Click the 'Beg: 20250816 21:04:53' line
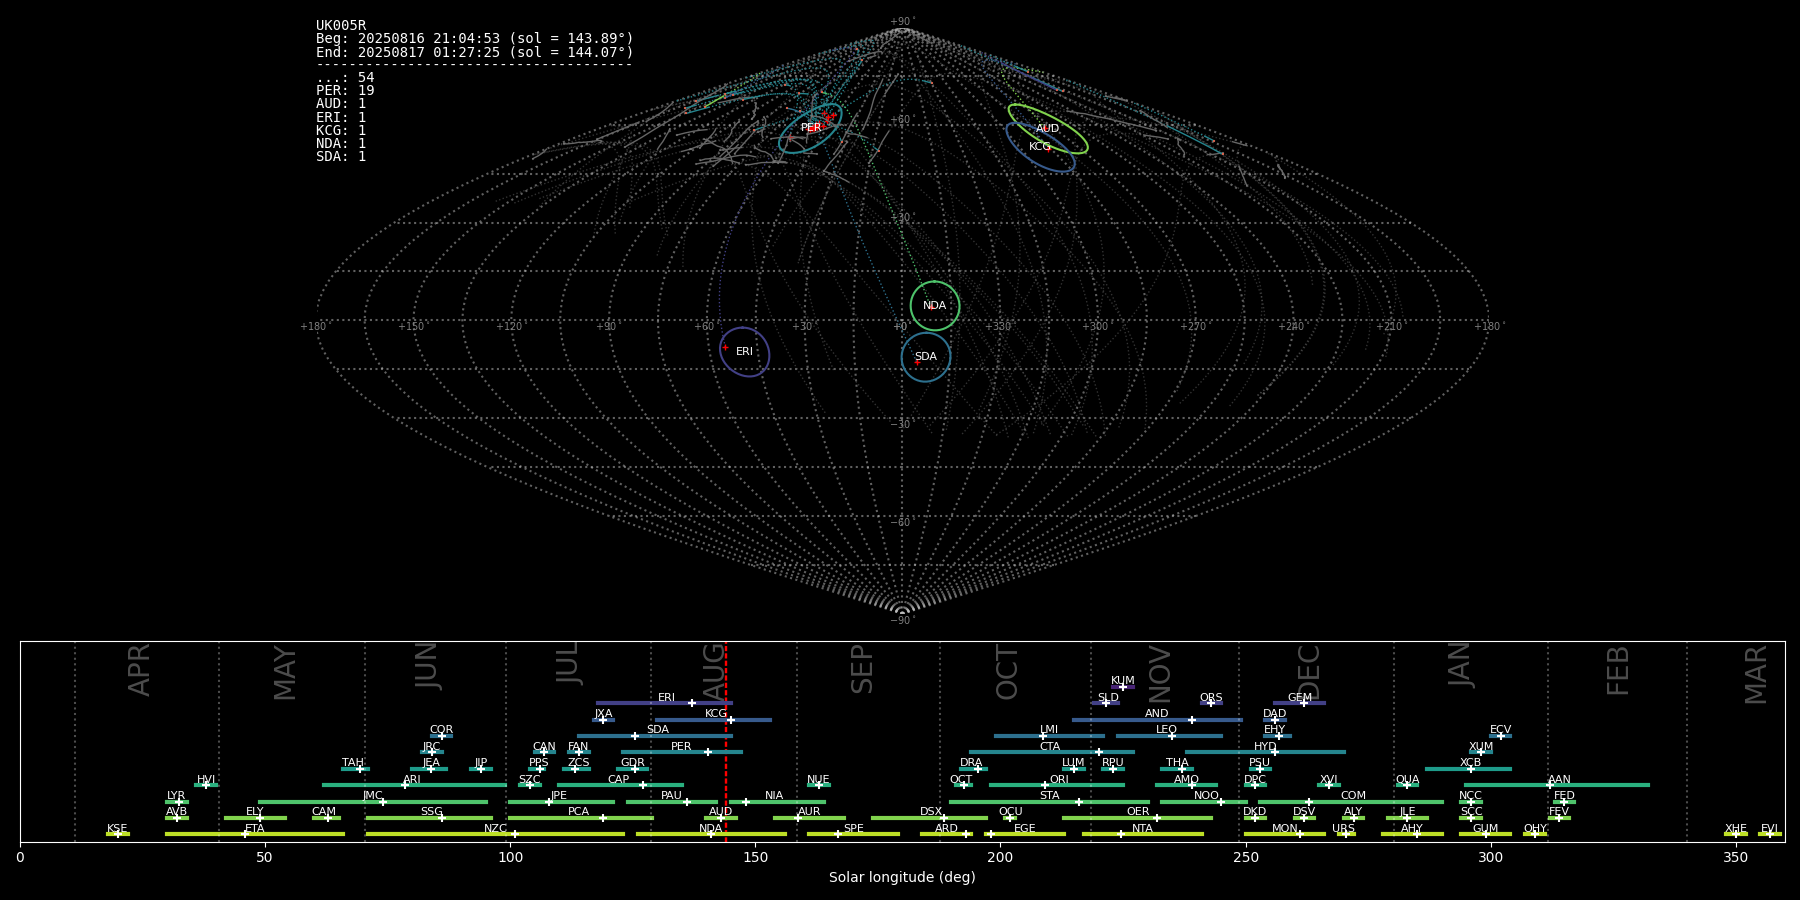1800x900 pixels. click(475, 39)
